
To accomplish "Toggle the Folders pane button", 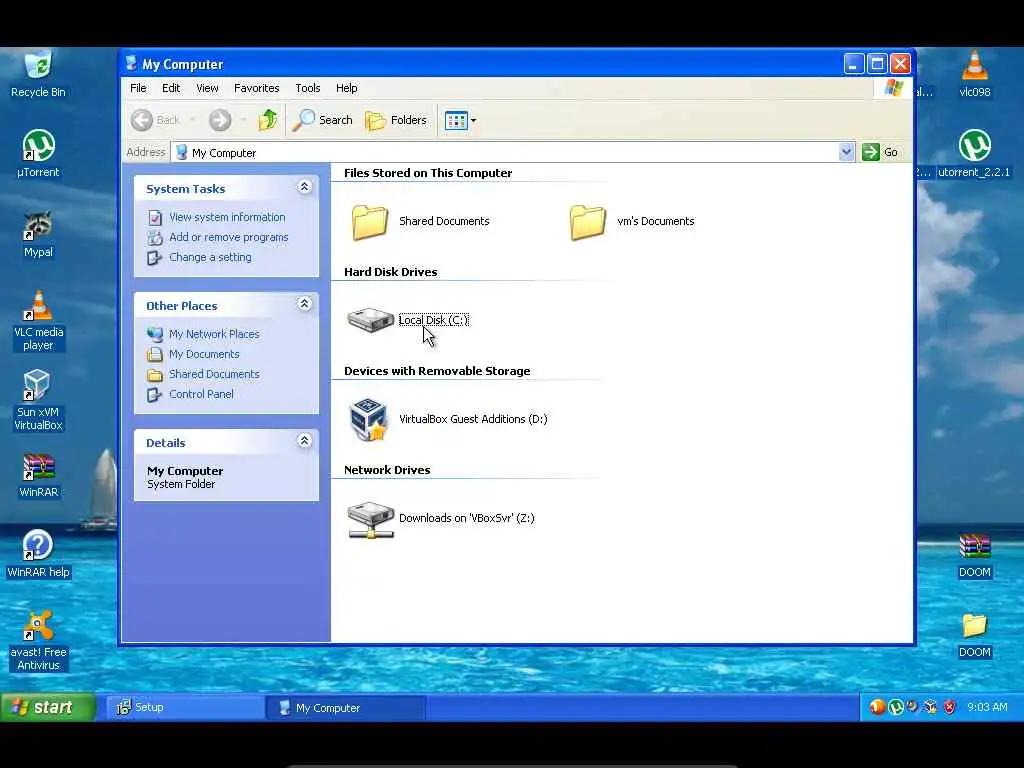I will [x=396, y=120].
